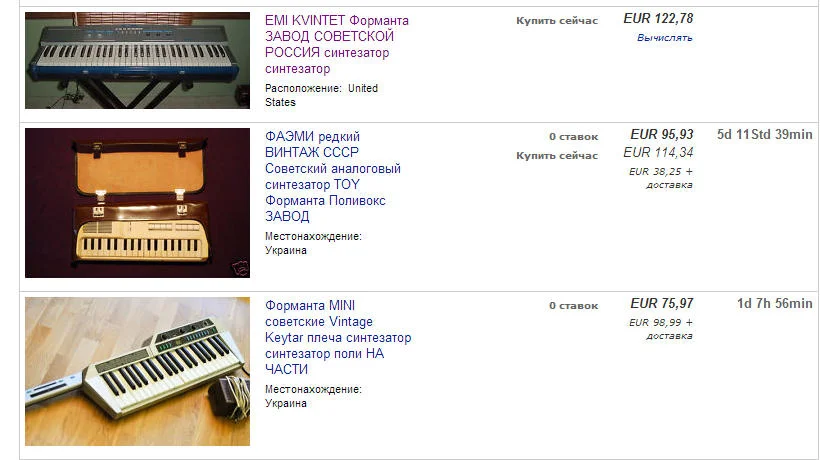Screen dimensions: 820x460
Task: Click the EUR 38,25 + доставка shipping cost
Action: (x=661, y=178)
